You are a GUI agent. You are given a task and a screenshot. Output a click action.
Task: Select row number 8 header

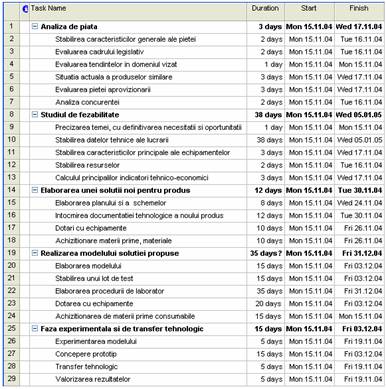click(12, 115)
